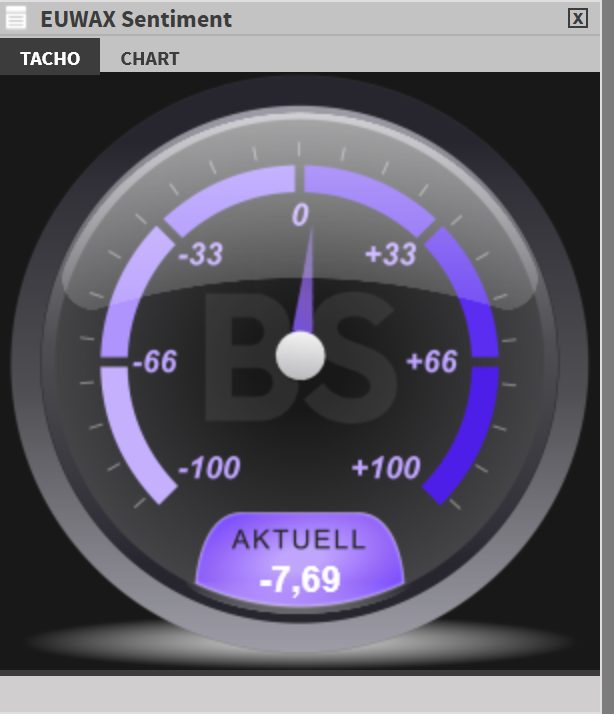
Task: Click the +66 scale label
Action: point(431,362)
